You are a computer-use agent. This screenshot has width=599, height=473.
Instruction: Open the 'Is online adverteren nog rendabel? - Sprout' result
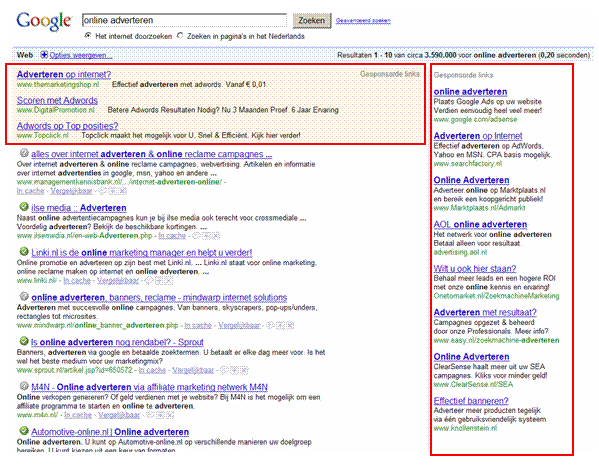[117, 342]
